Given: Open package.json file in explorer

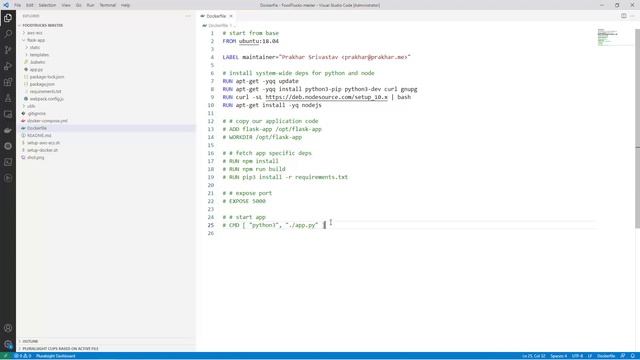Looking at the screenshot, I should (x=42, y=84).
